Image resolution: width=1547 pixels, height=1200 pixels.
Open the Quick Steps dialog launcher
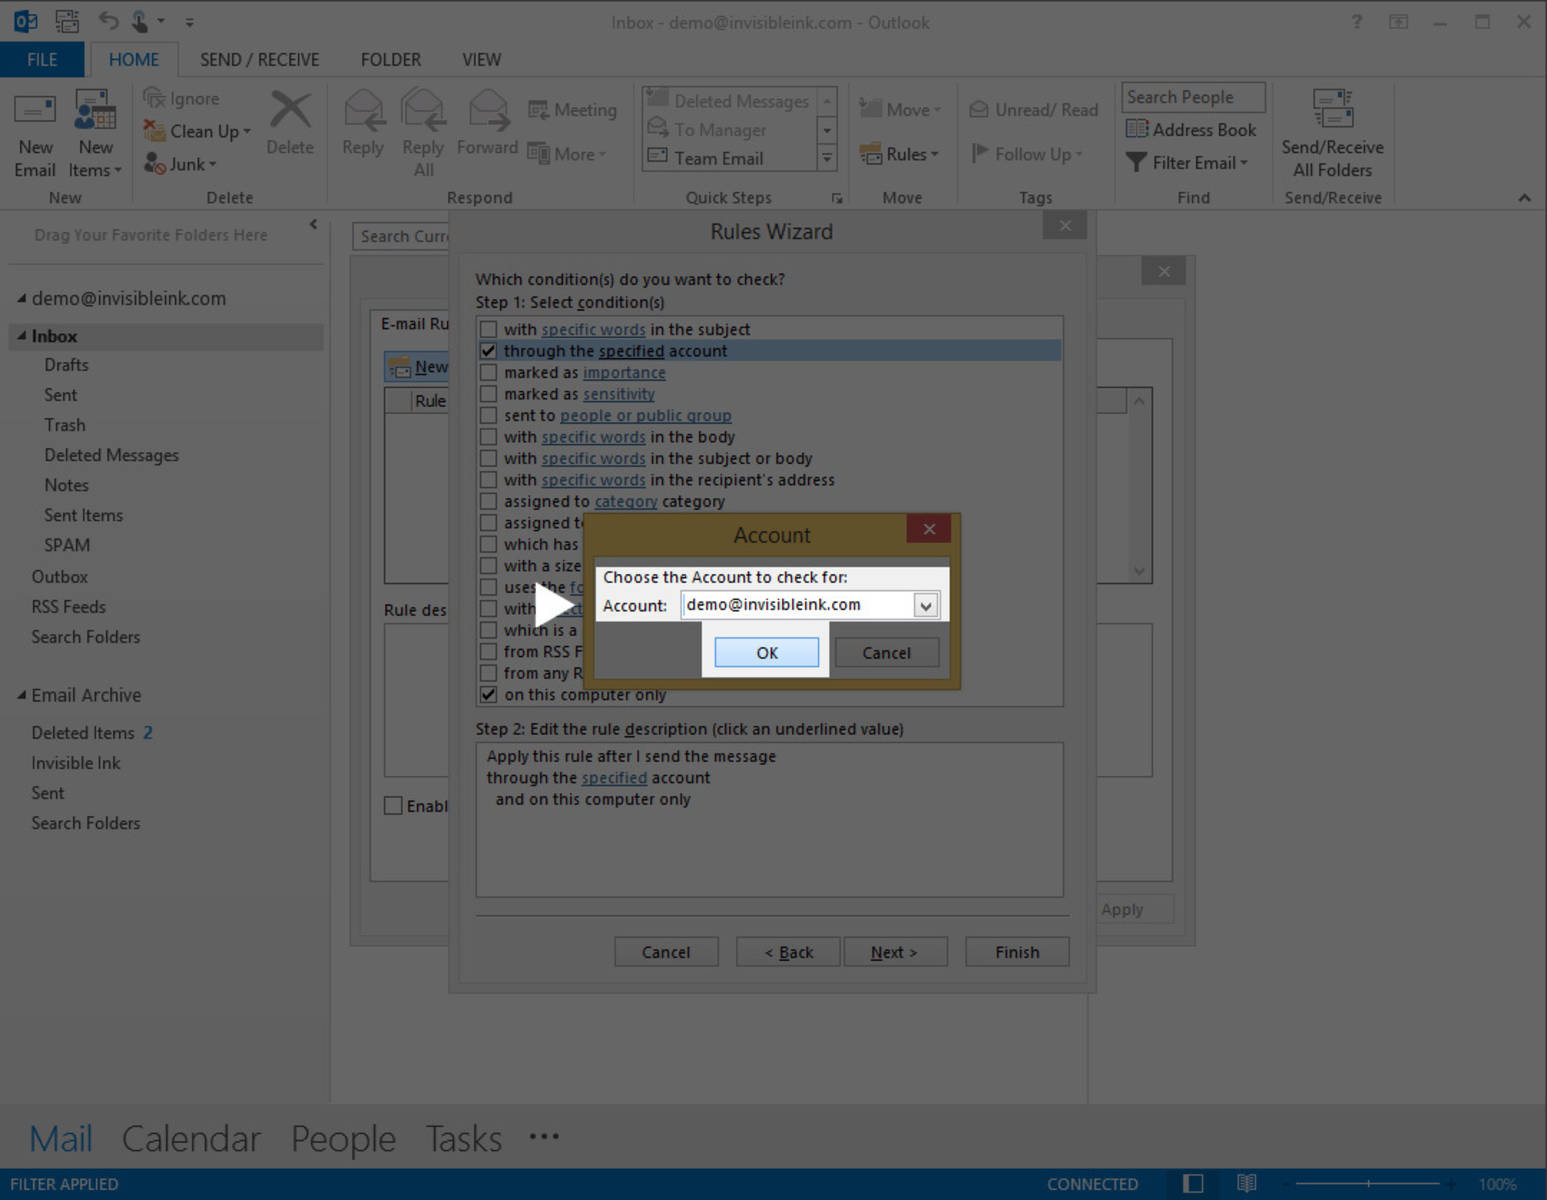(x=837, y=198)
